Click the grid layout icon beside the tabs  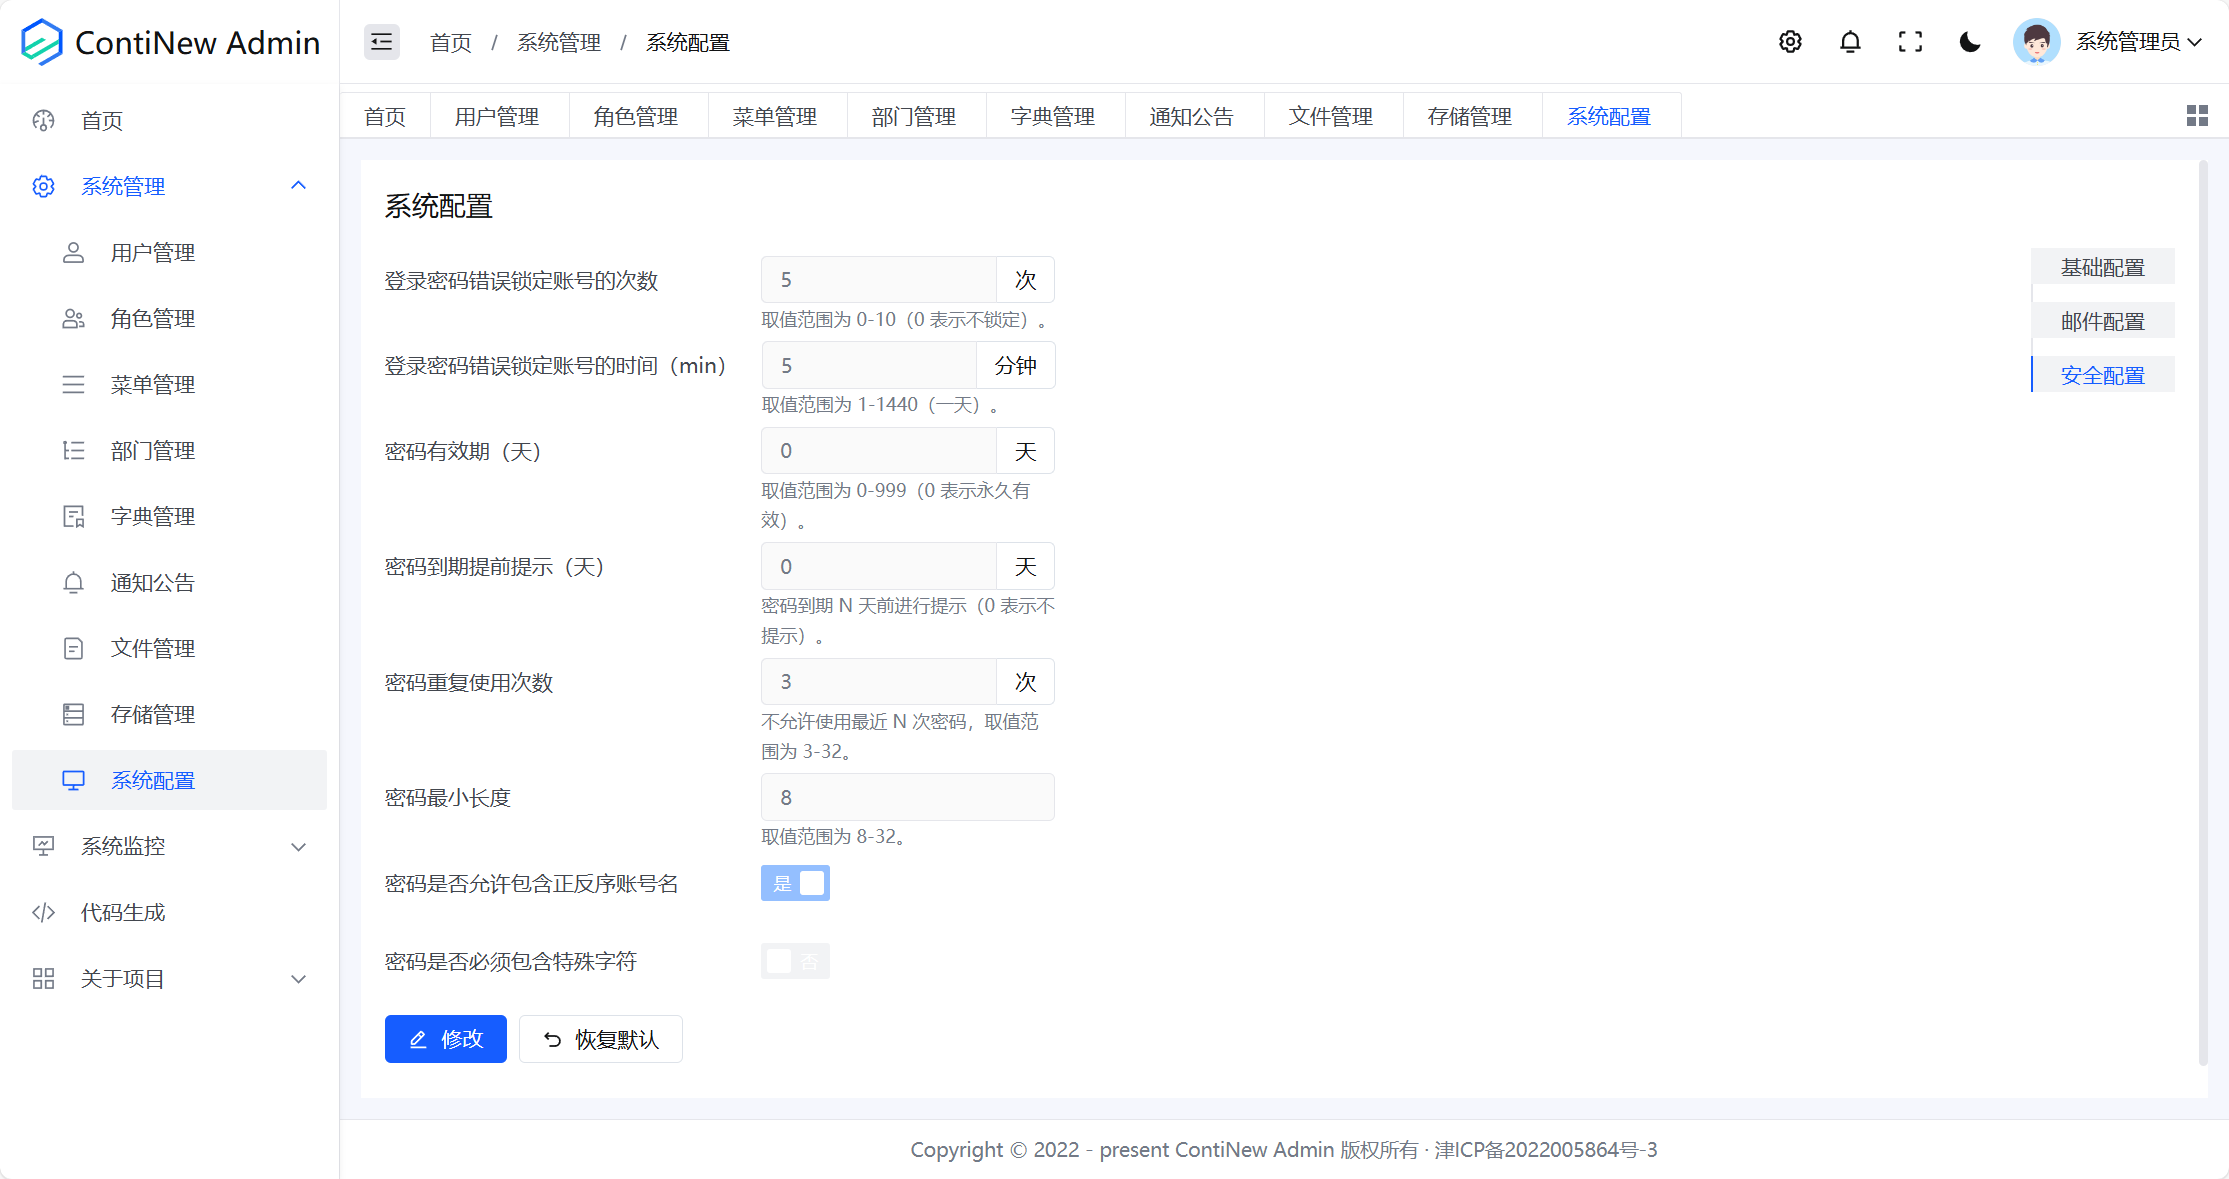coord(2197,115)
